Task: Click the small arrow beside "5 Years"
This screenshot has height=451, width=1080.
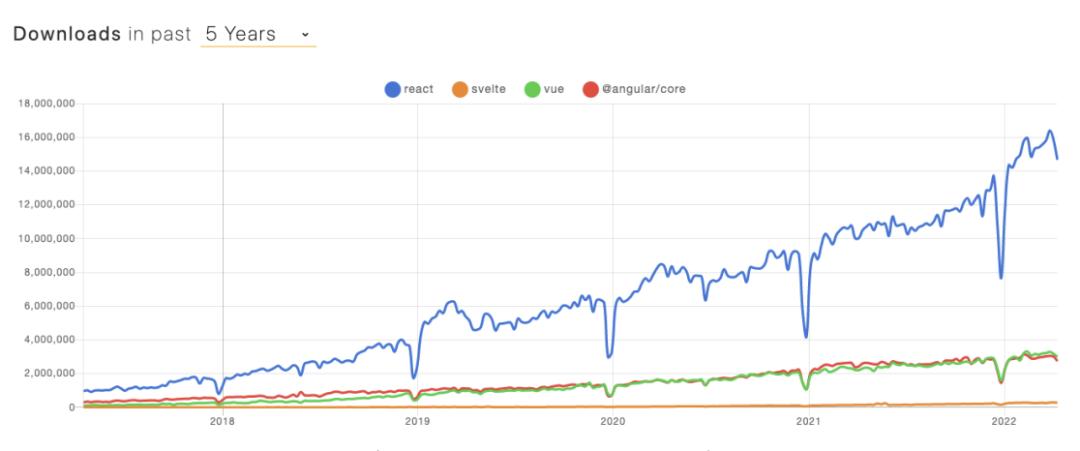Action: tap(304, 36)
